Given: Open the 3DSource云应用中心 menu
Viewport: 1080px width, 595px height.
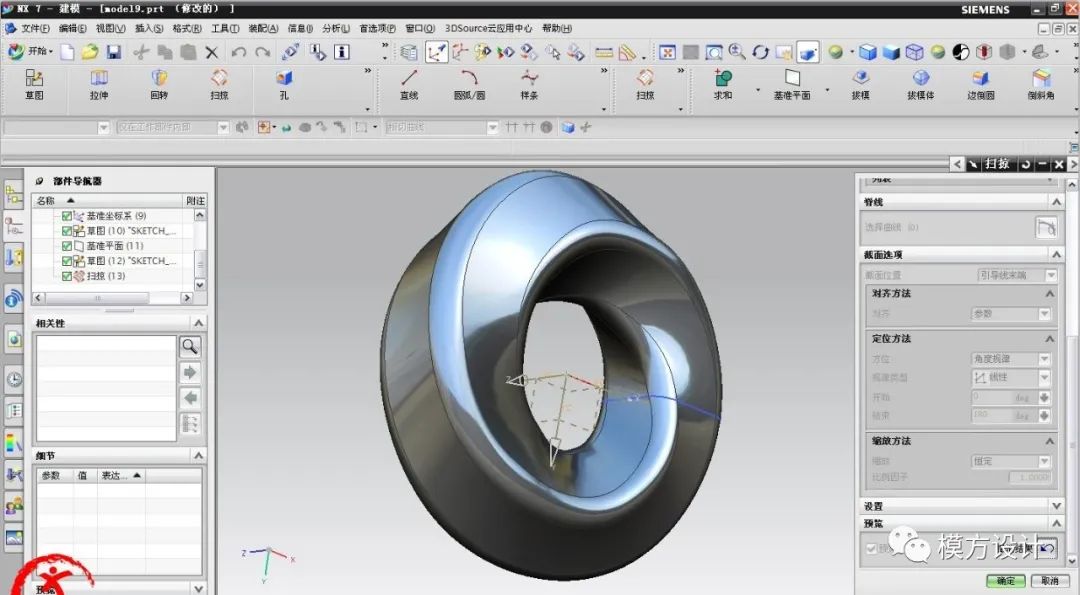Looking at the screenshot, I should pos(488,28).
